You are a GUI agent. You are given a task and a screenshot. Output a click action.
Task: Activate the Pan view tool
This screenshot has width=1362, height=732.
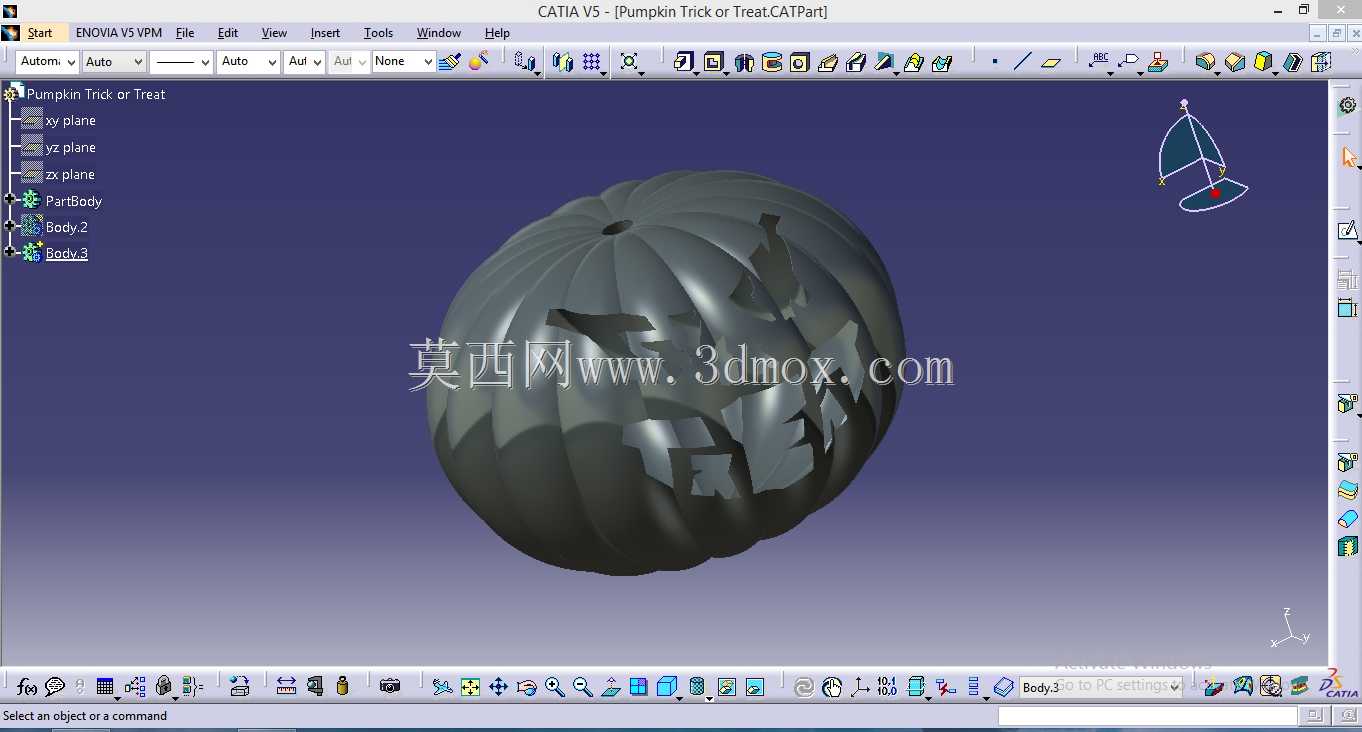pyautogui.click(x=498, y=687)
